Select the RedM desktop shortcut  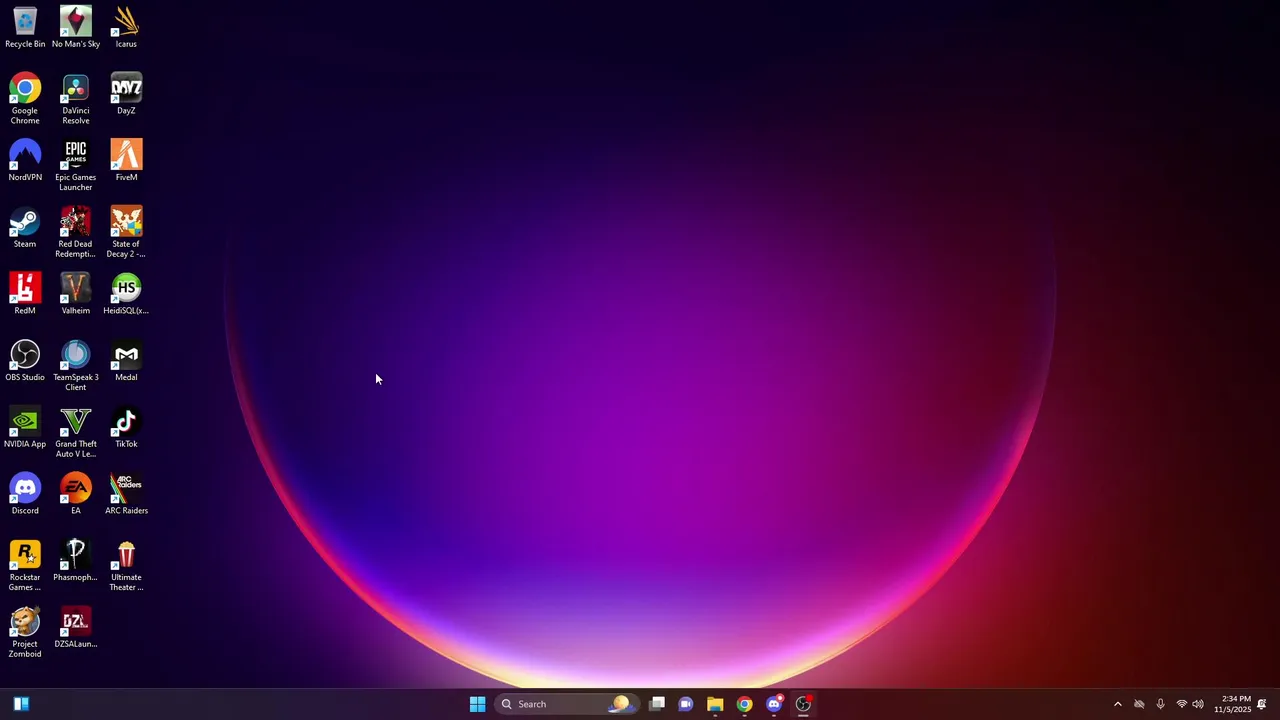(25, 293)
